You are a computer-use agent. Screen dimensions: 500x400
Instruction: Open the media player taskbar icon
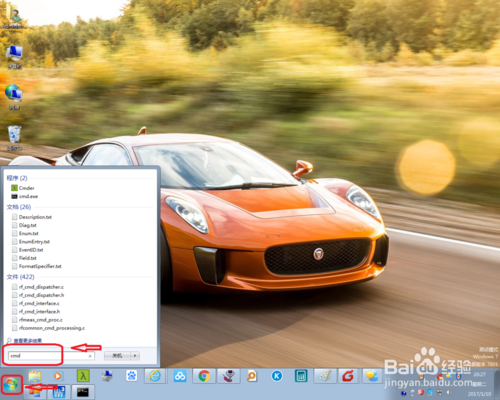click(58, 376)
